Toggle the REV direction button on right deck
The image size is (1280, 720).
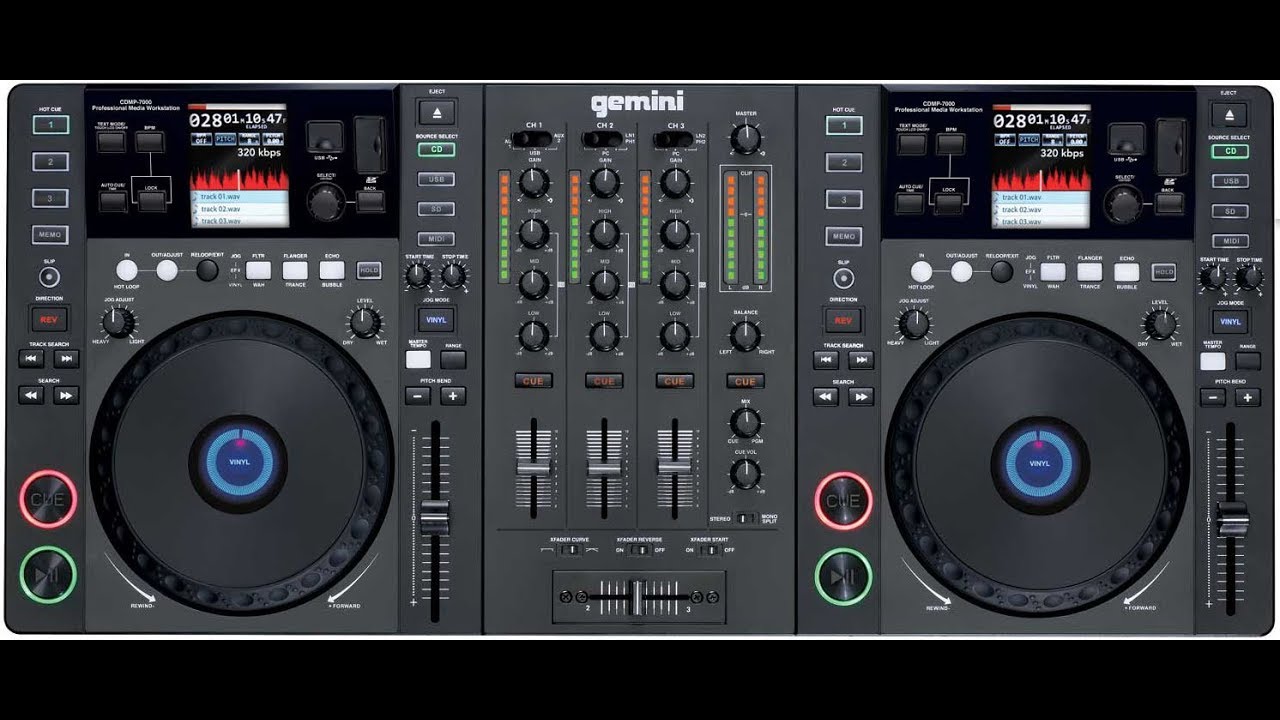click(x=843, y=321)
